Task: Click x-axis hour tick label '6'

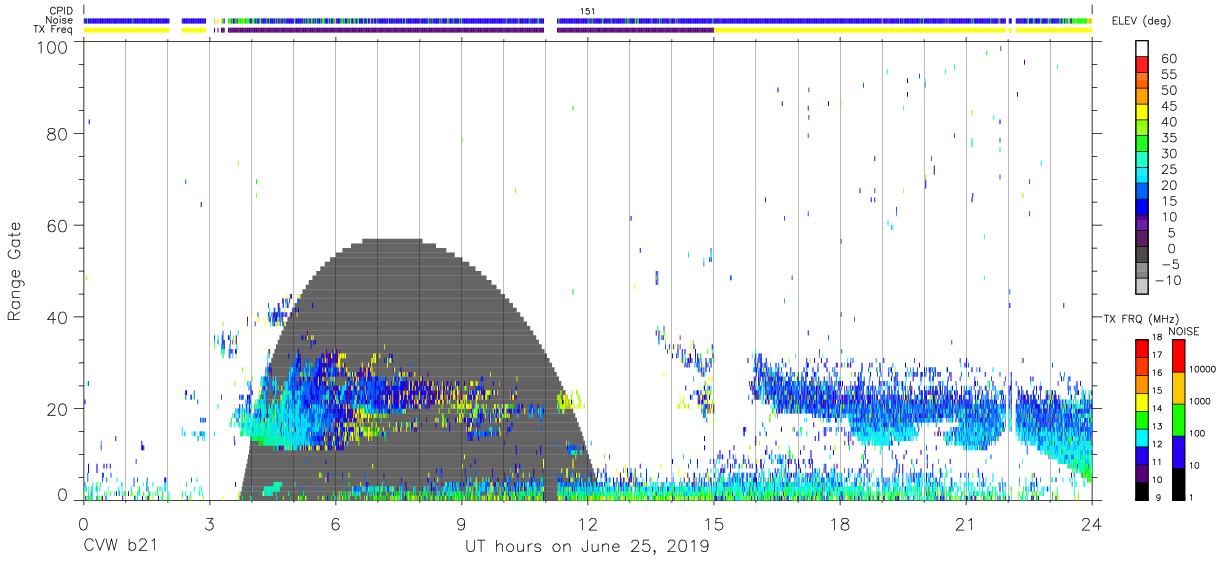Action: [335, 524]
